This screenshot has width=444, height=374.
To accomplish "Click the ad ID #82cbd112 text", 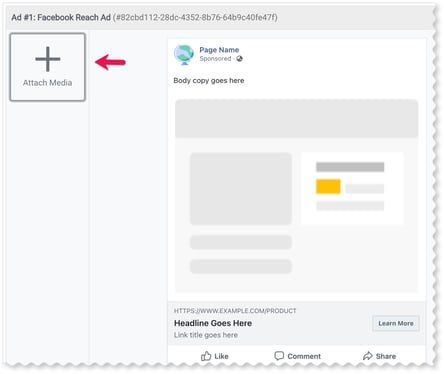I will (x=195, y=17).
